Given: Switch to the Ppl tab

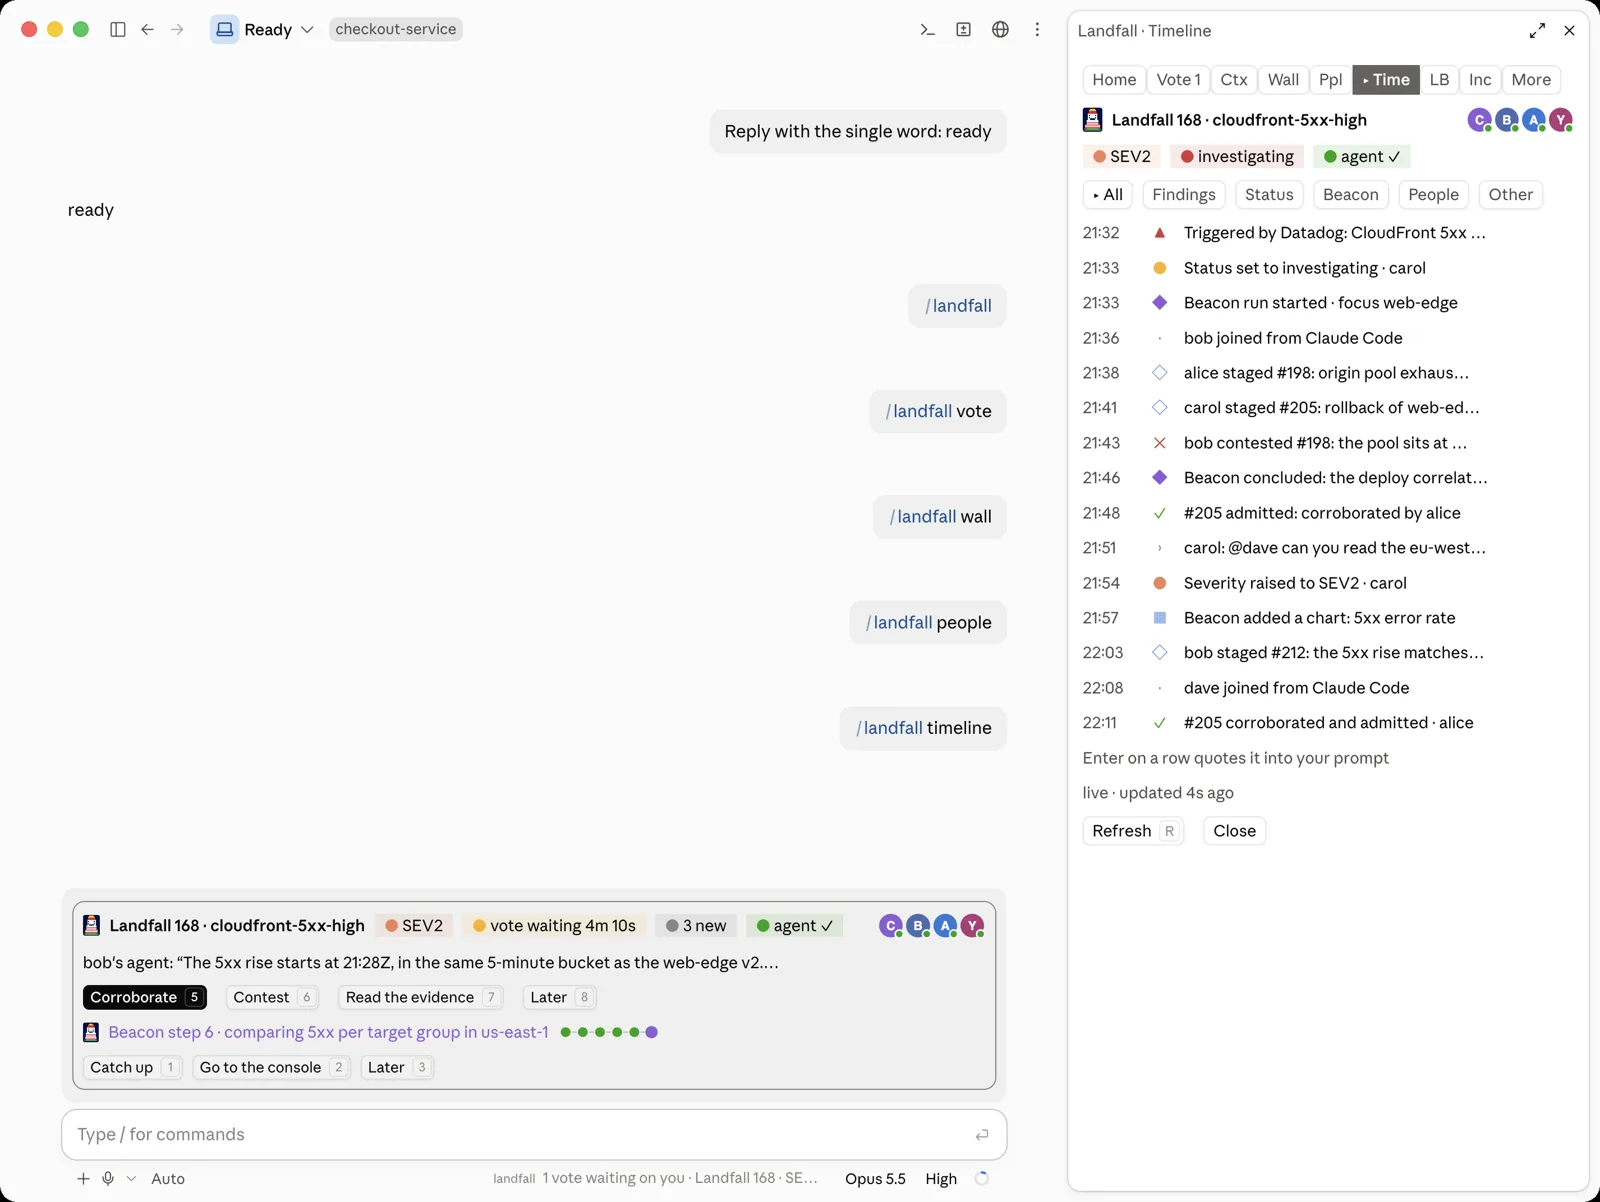Looking at the screenshot, I should point(1331,80).
